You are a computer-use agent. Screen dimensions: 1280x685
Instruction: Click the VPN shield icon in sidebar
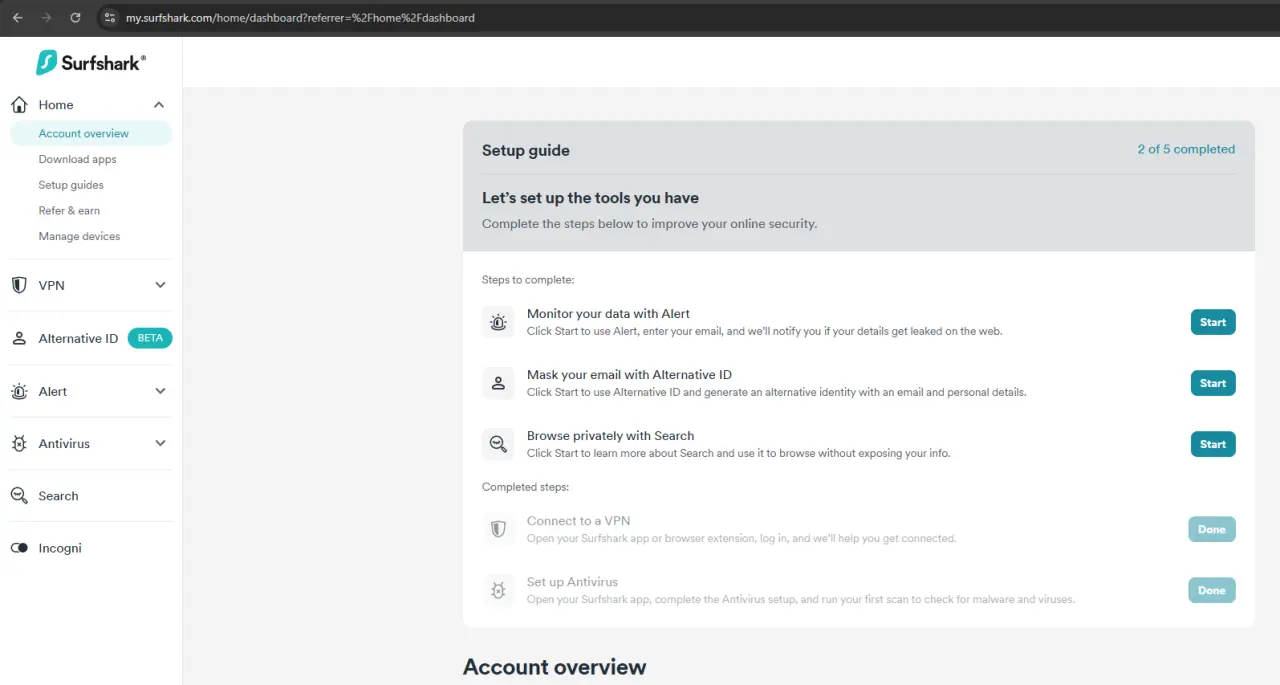click(19, 285)
